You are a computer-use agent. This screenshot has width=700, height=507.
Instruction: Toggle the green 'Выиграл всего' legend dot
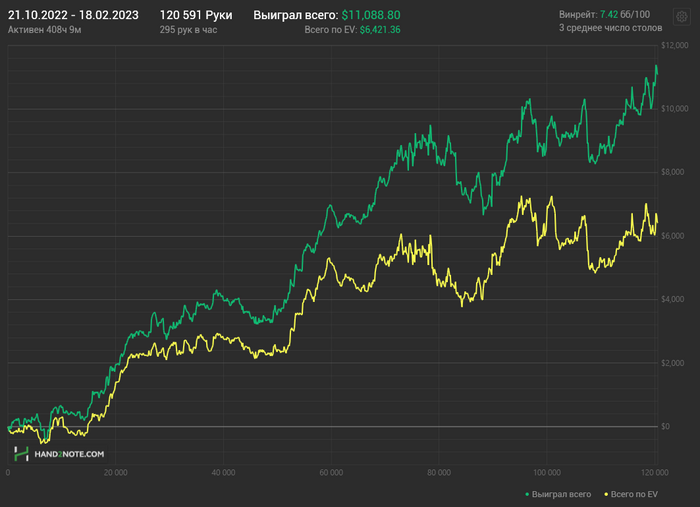(x=527, y=495)
